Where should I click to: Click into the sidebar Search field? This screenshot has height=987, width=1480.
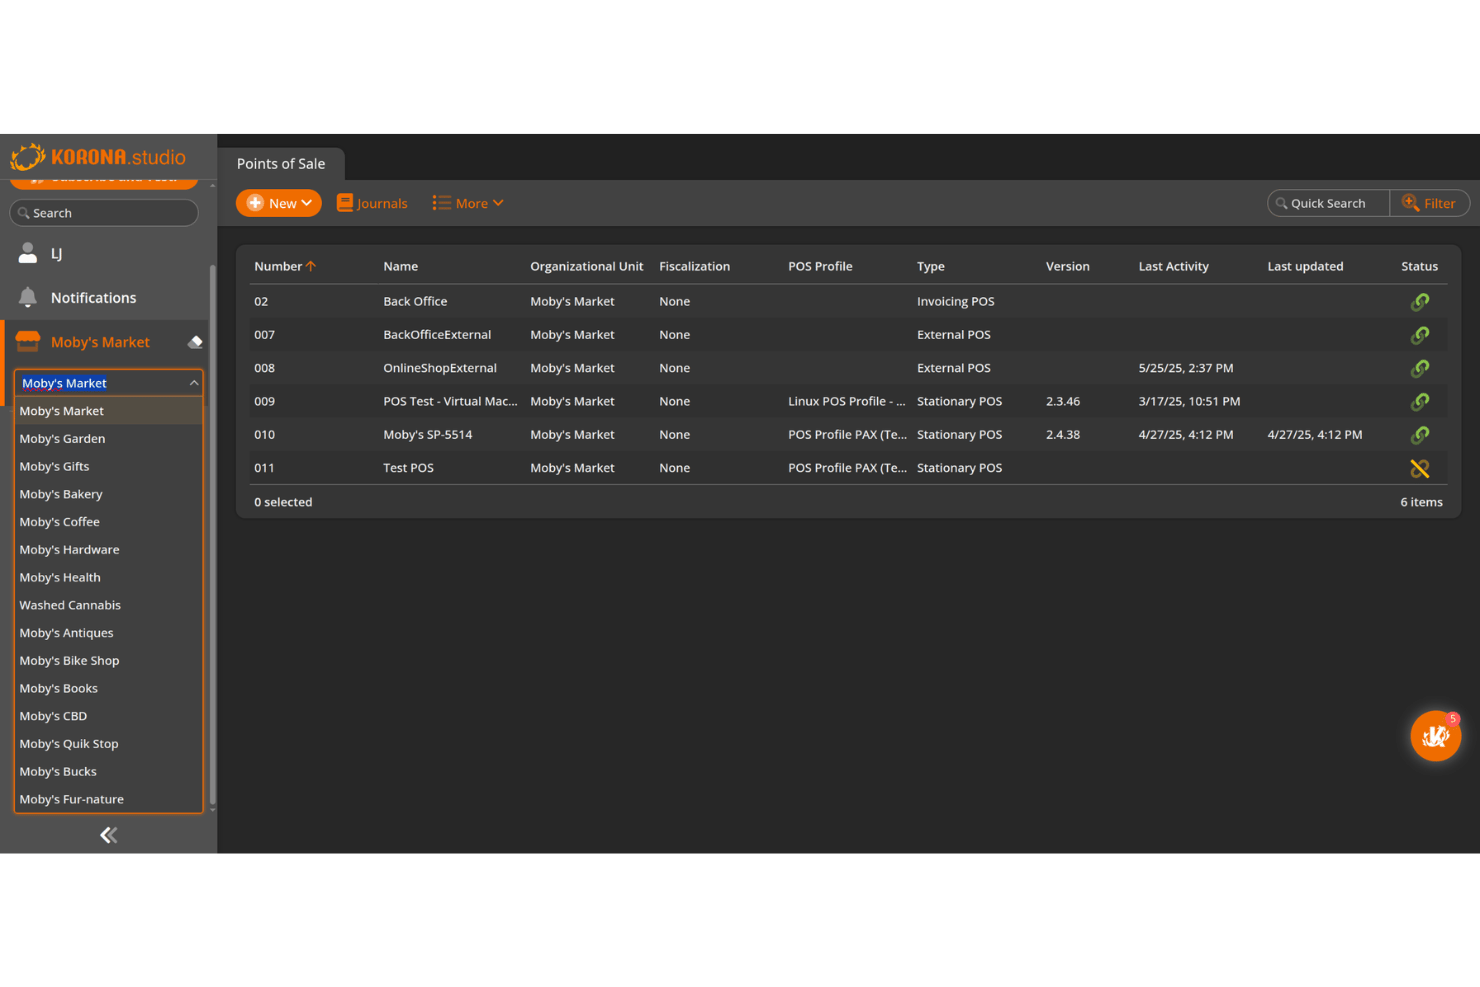(104, 213)
